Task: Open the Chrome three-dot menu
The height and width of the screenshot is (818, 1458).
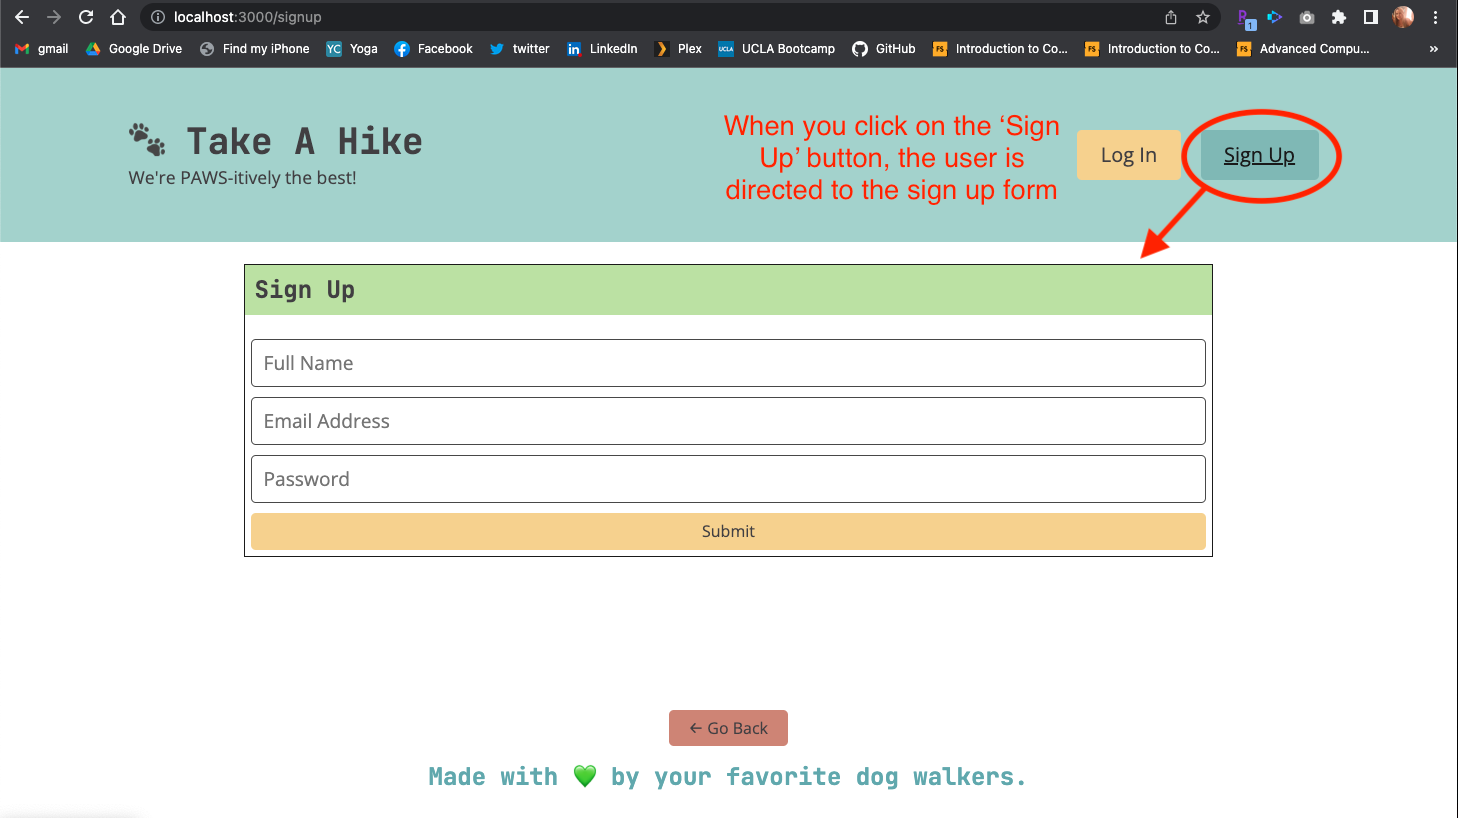Action: coord(1435,17)
